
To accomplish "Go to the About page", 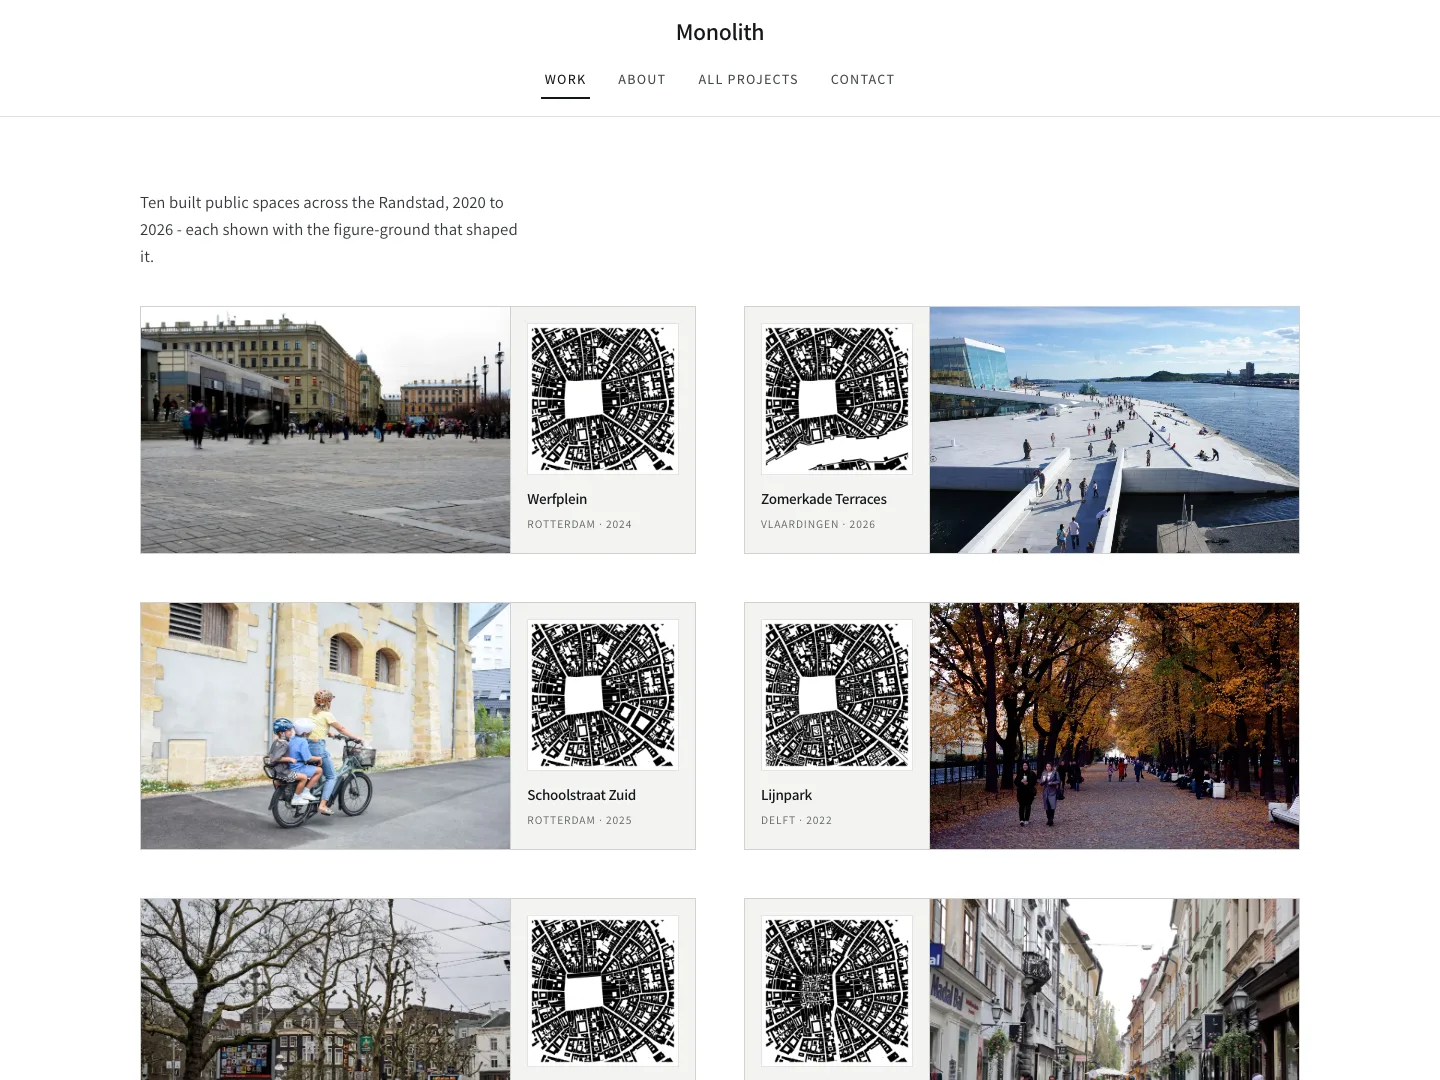I will [642, 80].
